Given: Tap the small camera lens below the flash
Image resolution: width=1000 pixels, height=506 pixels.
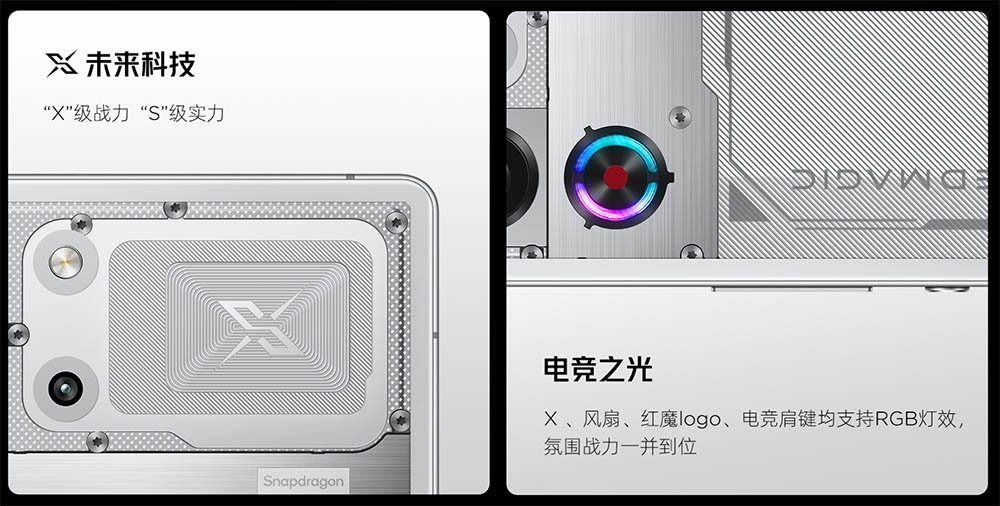Looking at the screenshot, I should pyautogui.click(x=65, y=388).
